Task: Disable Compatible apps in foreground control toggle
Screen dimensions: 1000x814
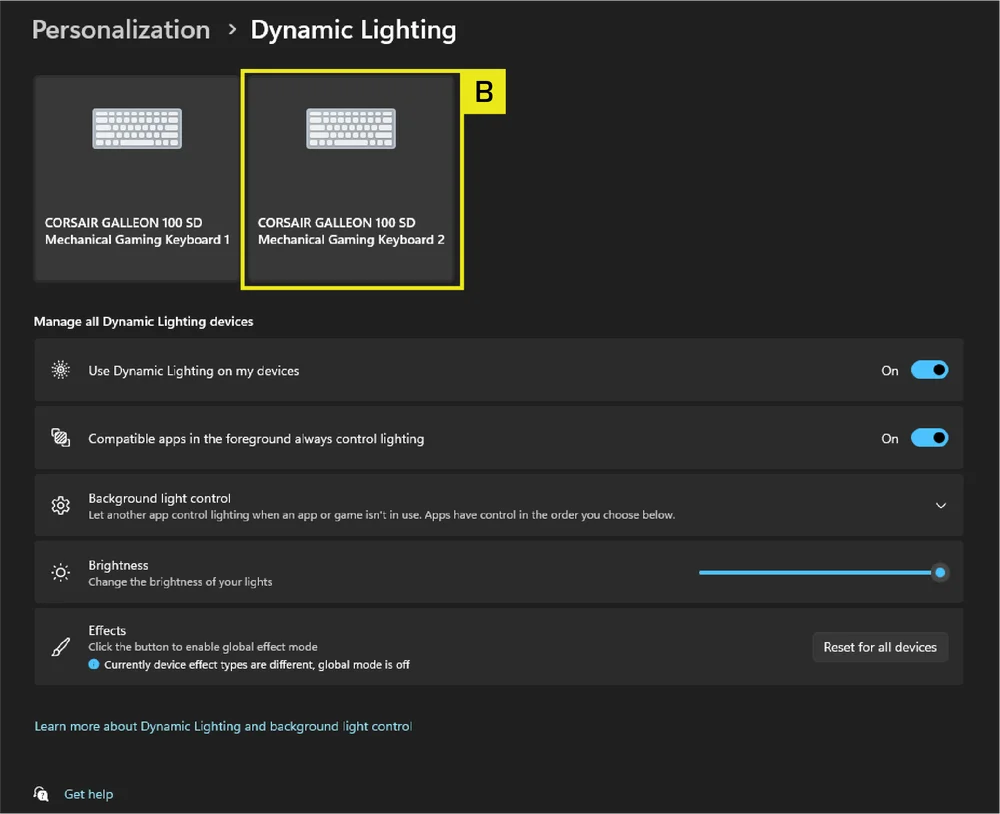Action: [929, 438]
